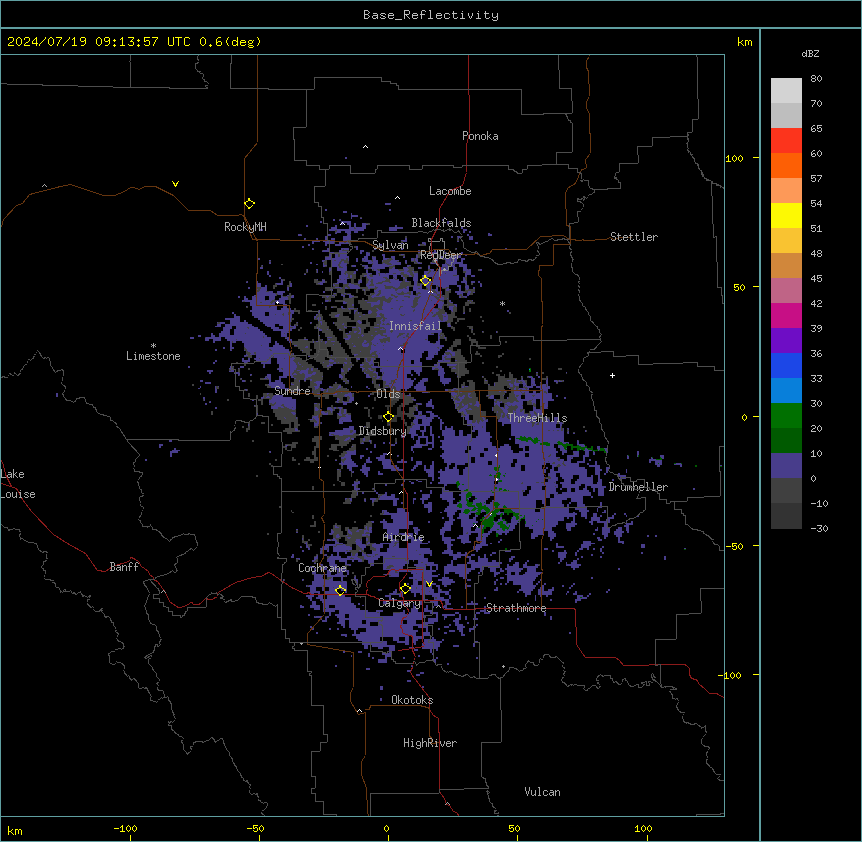Select the yellow 54-51 dBZ legend swatch
Image resolution: width=862 pixels, height=842 pixels.
click(x=786, y=215)
